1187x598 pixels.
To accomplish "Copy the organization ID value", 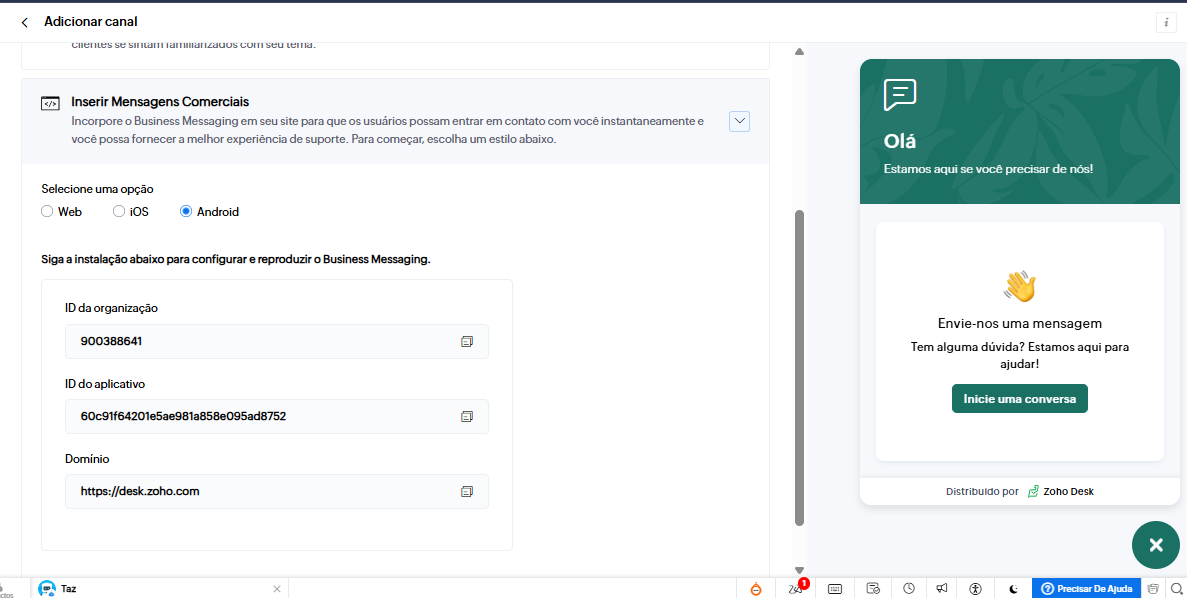I will click(466, 342).
